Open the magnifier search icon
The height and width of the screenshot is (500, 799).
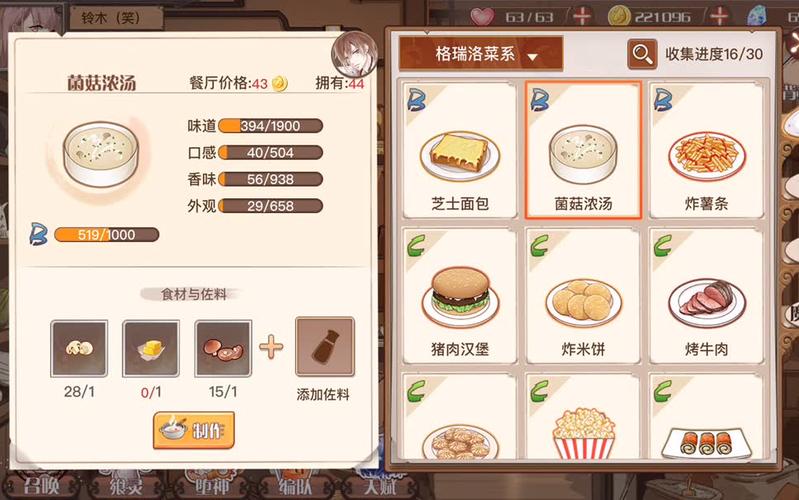(x=642, y=54)
